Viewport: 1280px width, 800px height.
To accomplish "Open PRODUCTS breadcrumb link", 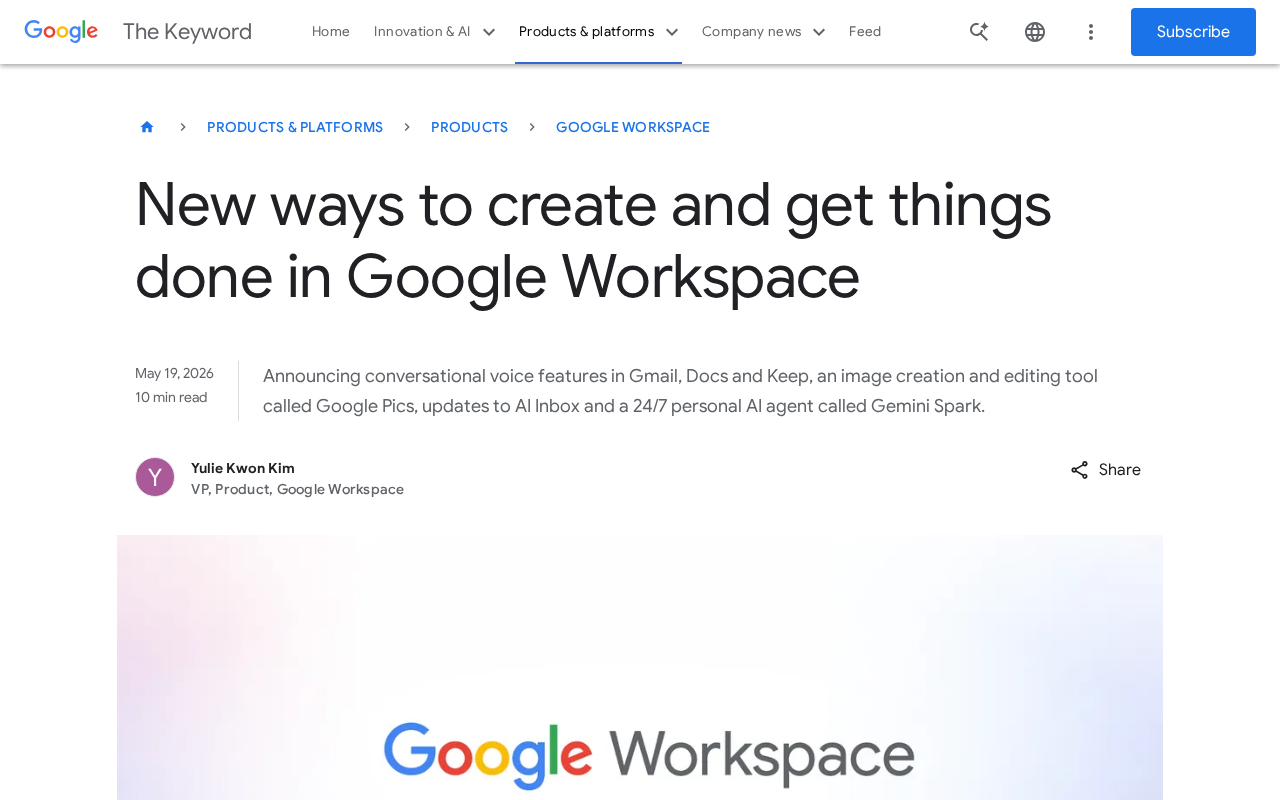I will (469, 127).
